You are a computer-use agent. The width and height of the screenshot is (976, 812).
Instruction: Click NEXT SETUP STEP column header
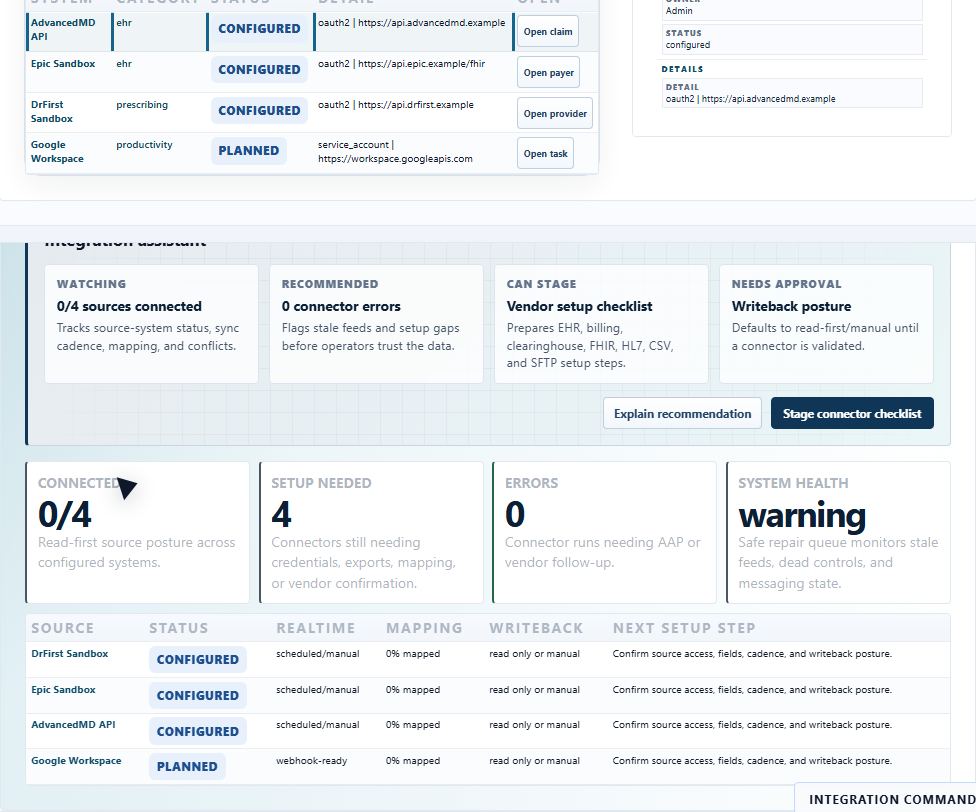tap(684, 628)
